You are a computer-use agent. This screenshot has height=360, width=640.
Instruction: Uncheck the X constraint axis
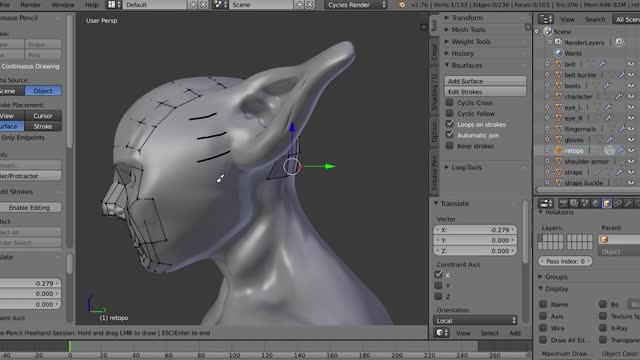click(x=438, y=275)
